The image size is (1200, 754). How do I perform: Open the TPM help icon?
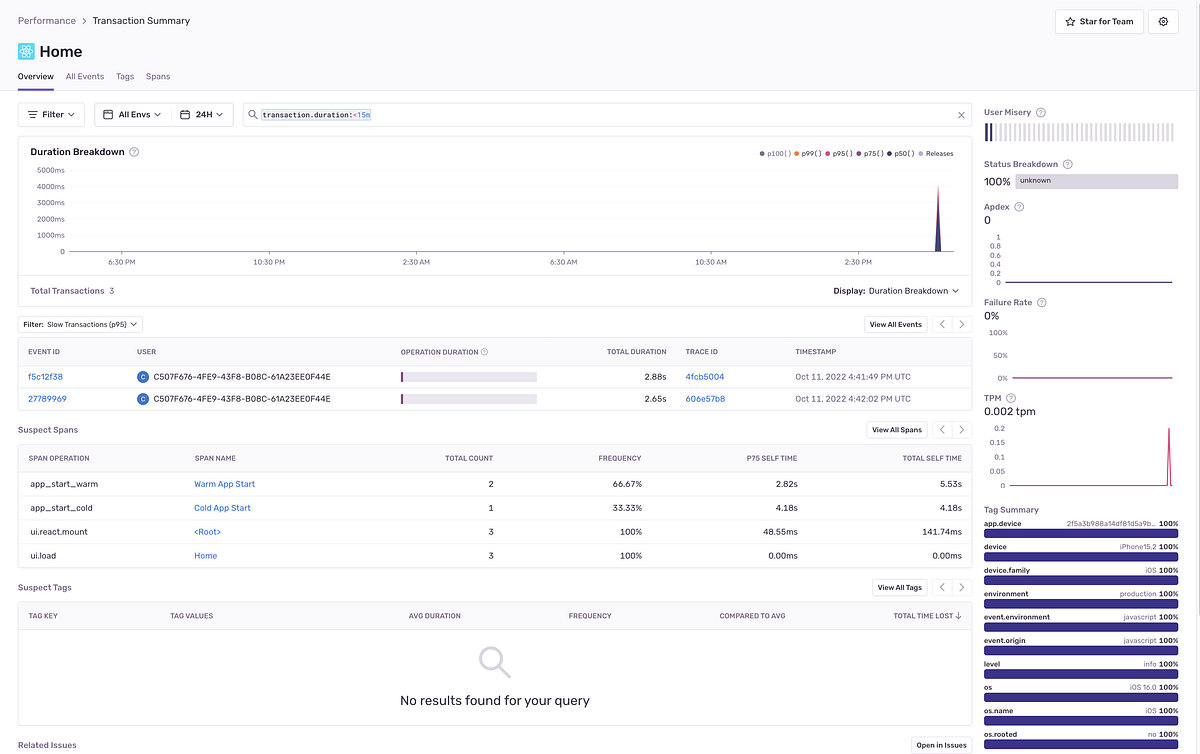tap(1013, 397)
